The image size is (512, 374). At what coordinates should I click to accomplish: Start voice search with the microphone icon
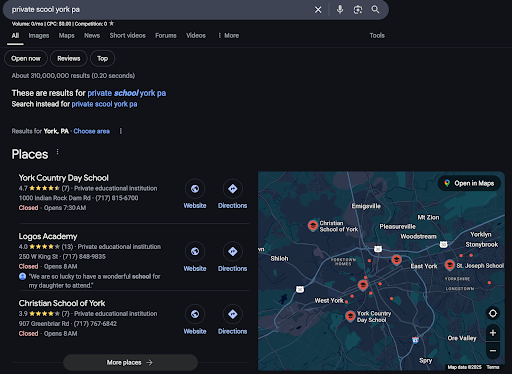coord(340,9)
